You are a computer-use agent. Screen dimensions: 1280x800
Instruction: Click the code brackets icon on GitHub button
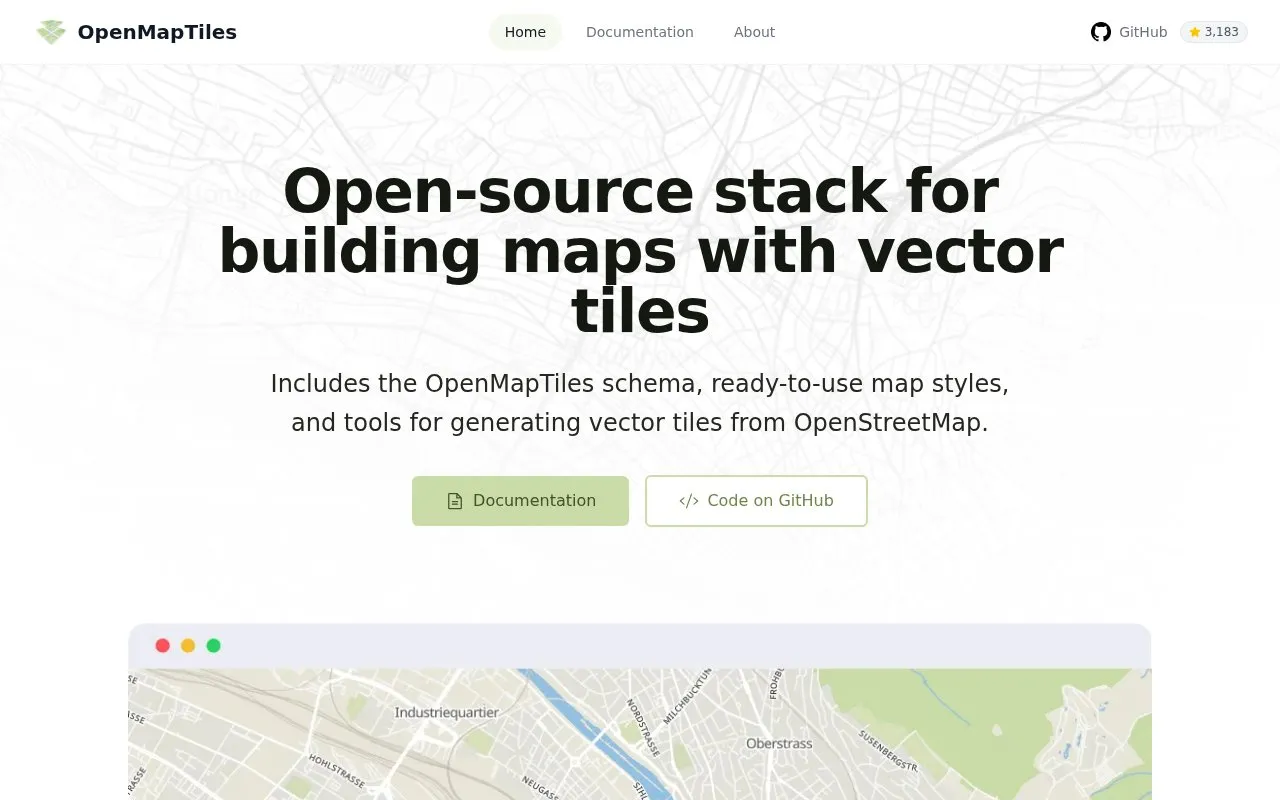click(x=689, y=501)
